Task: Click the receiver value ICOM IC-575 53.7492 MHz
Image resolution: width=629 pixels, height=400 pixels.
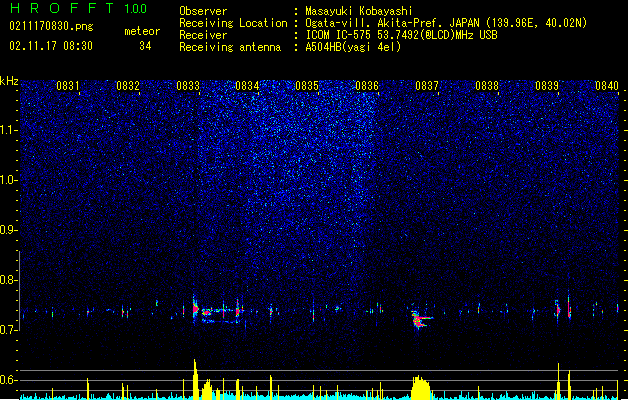Action: coord(401,35)
